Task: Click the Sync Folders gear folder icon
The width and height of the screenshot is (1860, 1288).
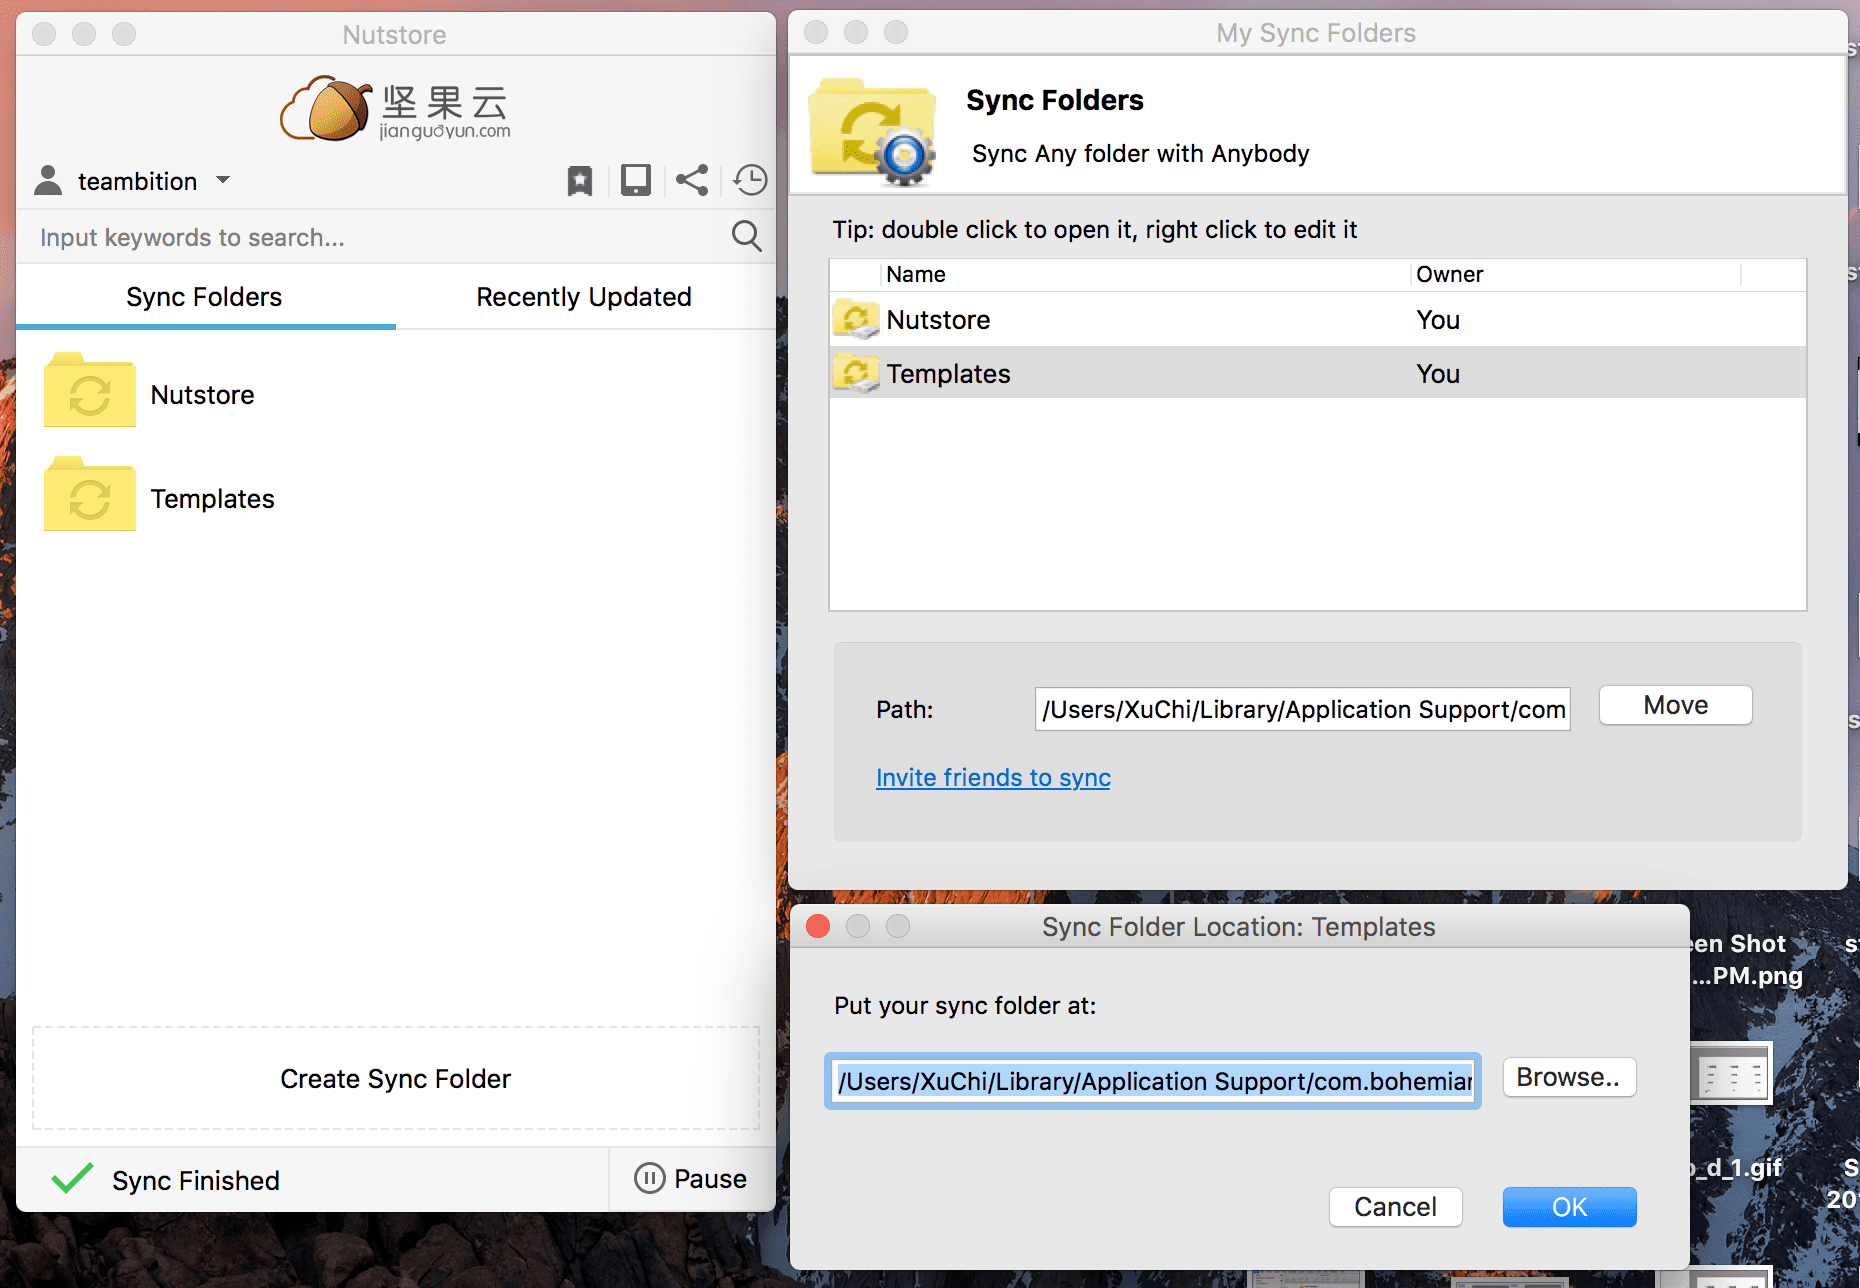Action: [873, 131]
